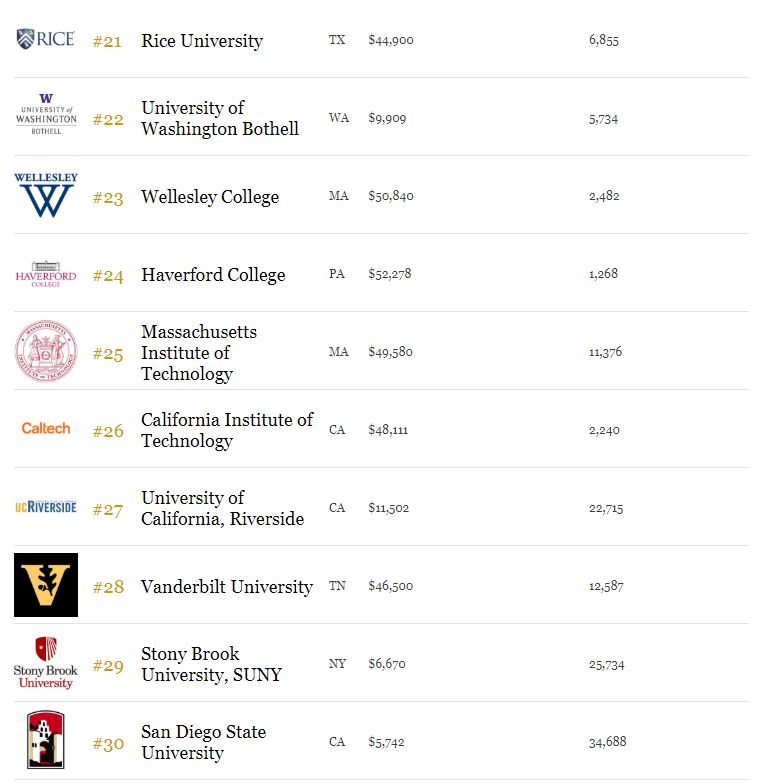This screenshot has height=784, width=765.
Task: Select the Haverford College logo
Action: (45, 274)
